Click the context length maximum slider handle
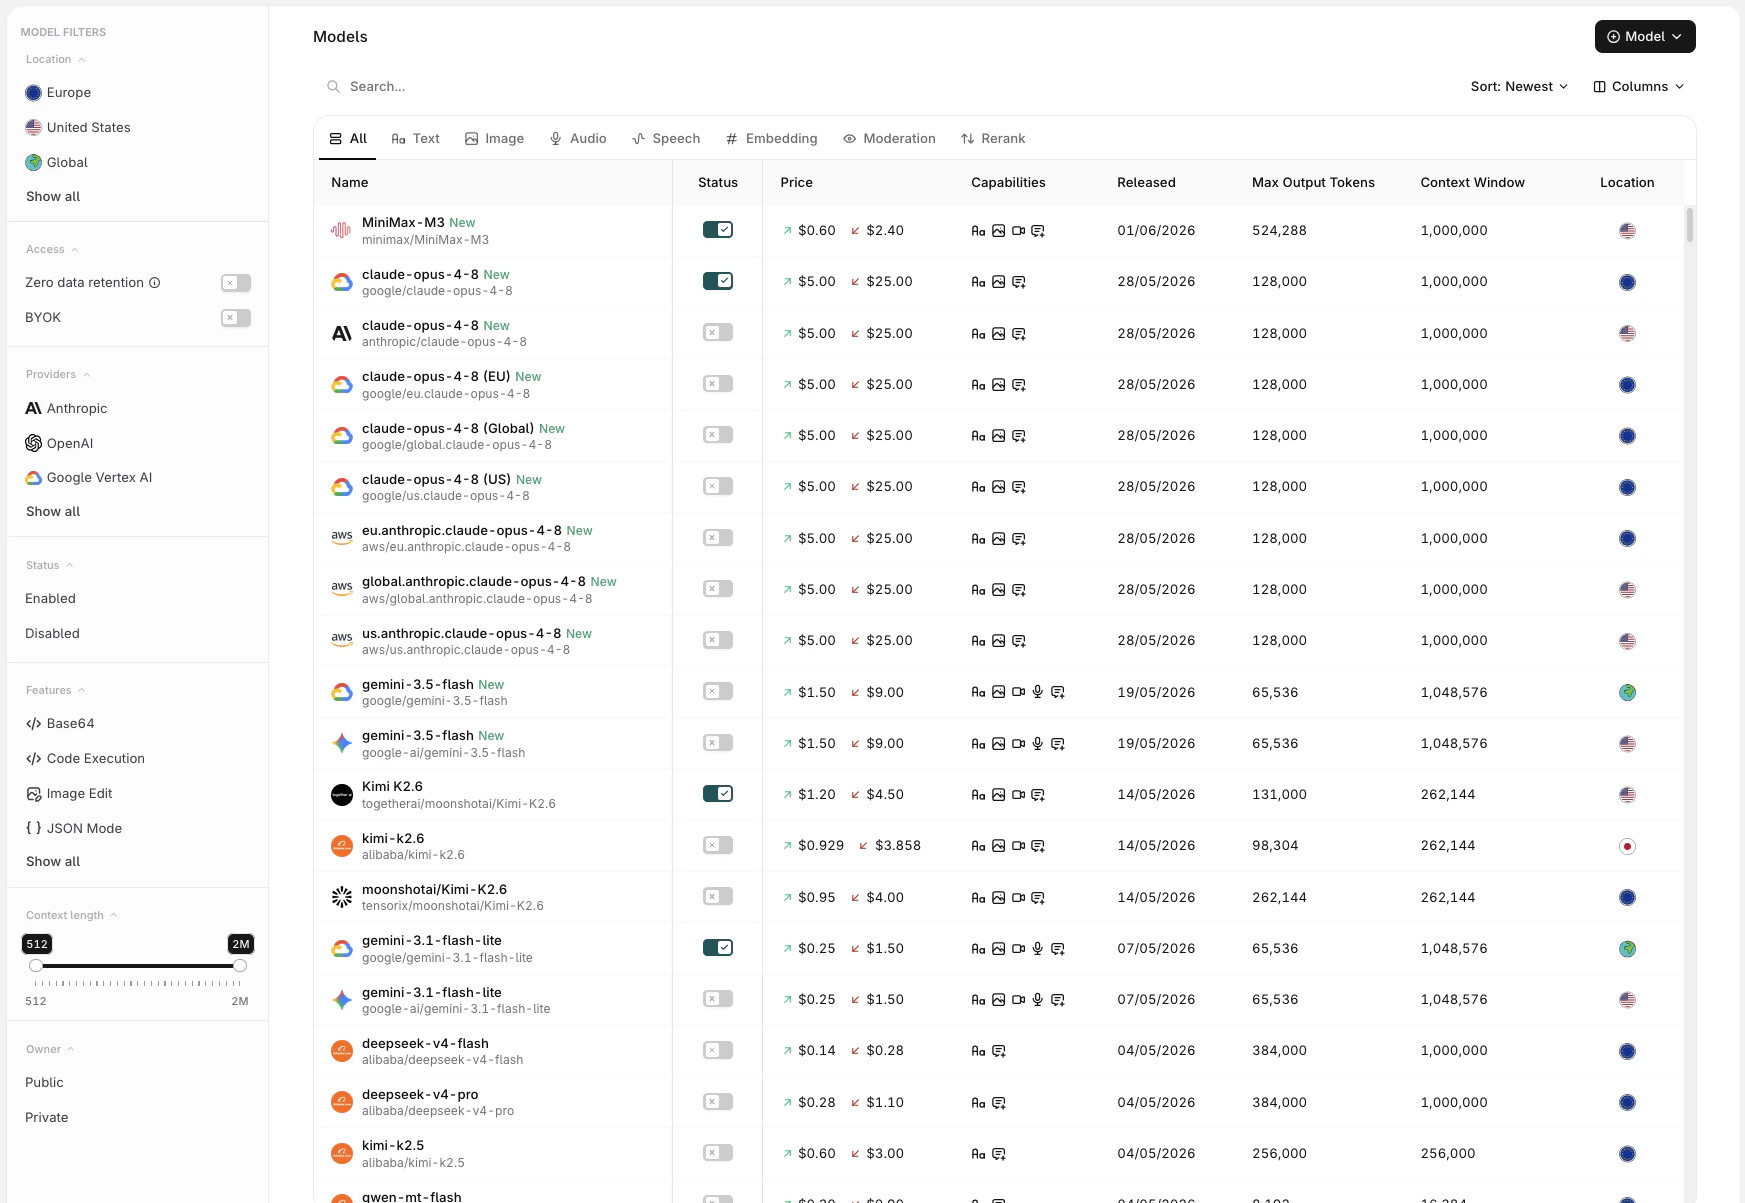Viewport: 1745px width, 1203px height. (240, 966)
